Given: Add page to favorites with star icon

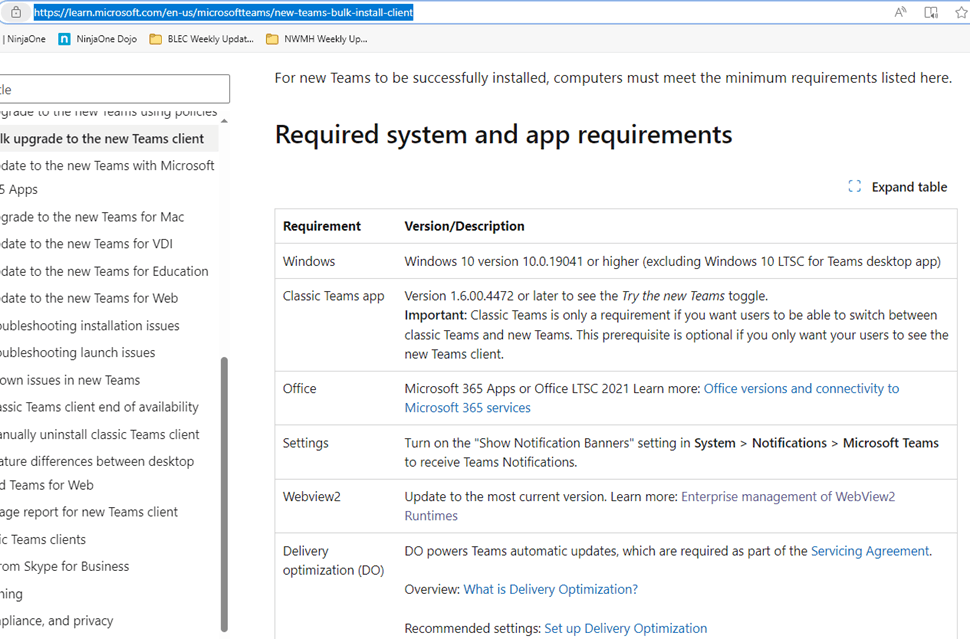Looking at the screenshot, I should click(x=959, y=12).
